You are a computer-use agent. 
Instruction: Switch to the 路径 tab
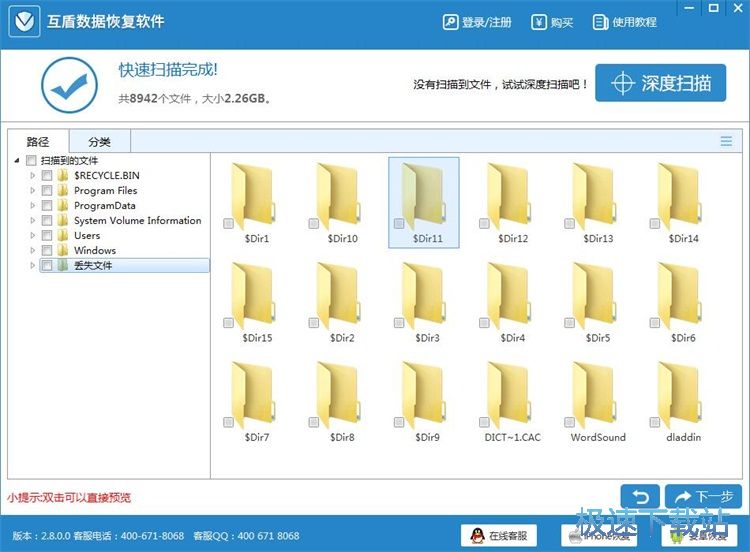38,142
